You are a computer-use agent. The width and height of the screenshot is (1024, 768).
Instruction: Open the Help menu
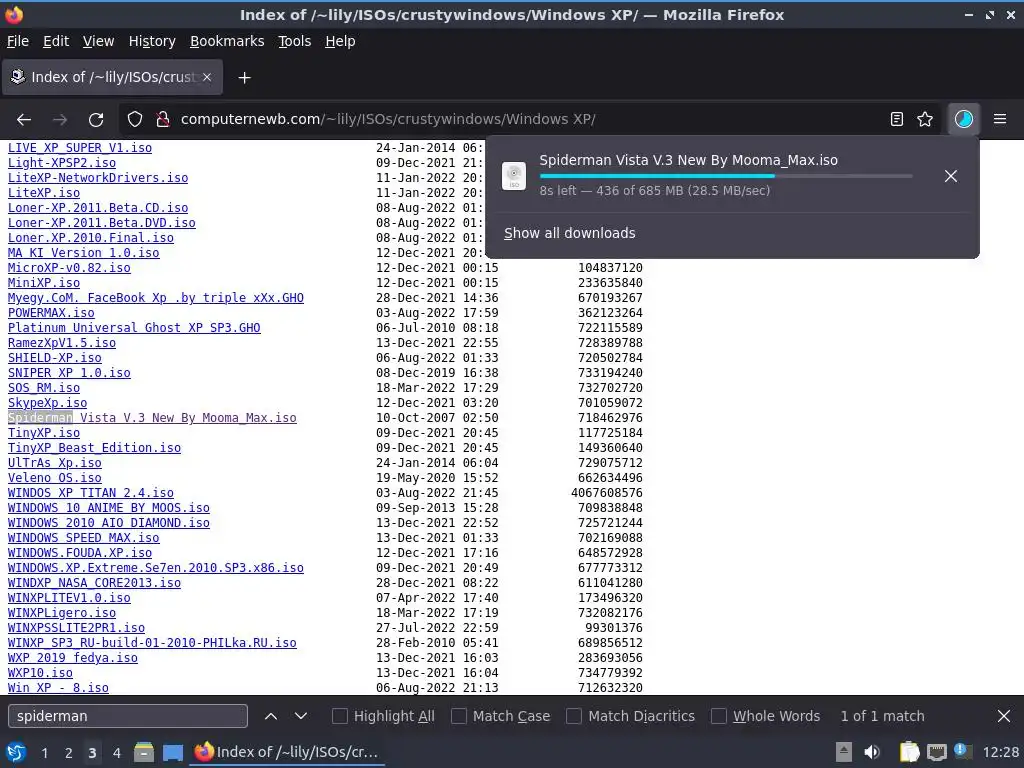tap(340, 41)
